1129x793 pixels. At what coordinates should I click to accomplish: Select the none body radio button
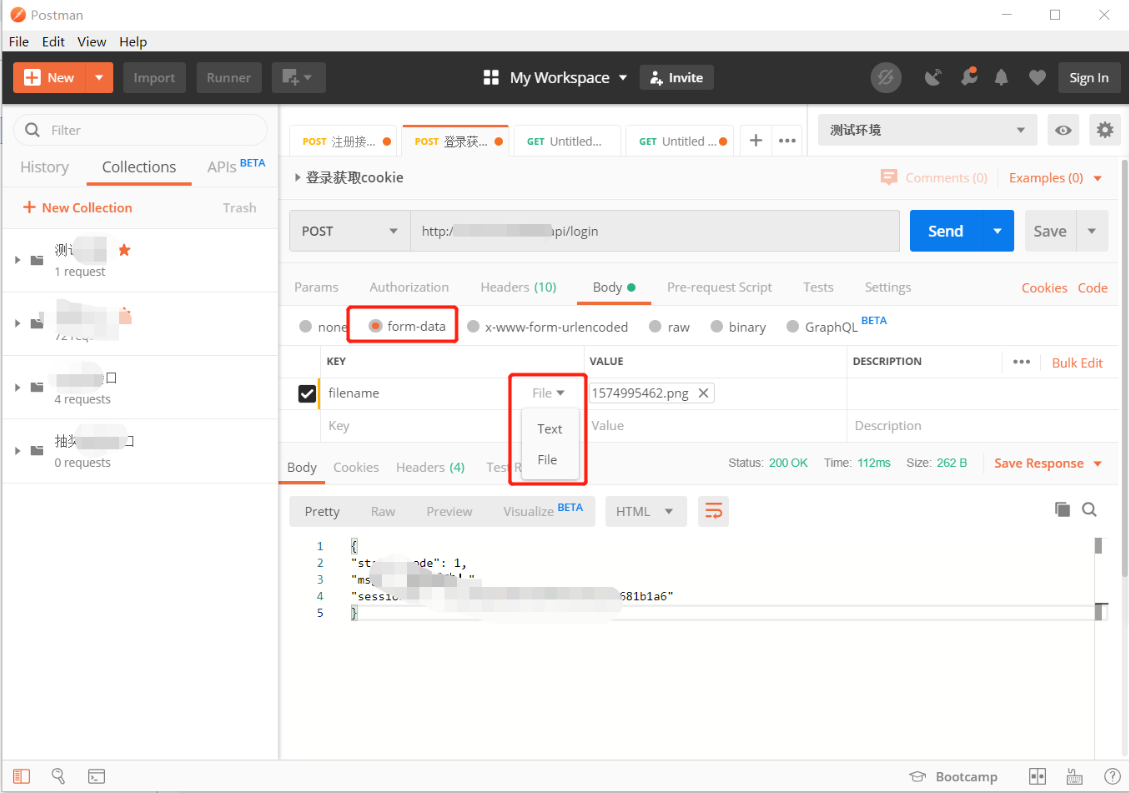(305, 327)
